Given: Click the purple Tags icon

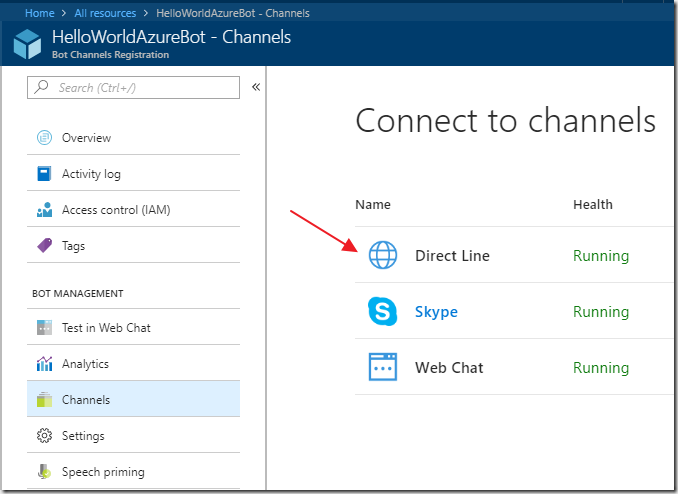Looking at the screenshot, I should [x=44, y=245].
